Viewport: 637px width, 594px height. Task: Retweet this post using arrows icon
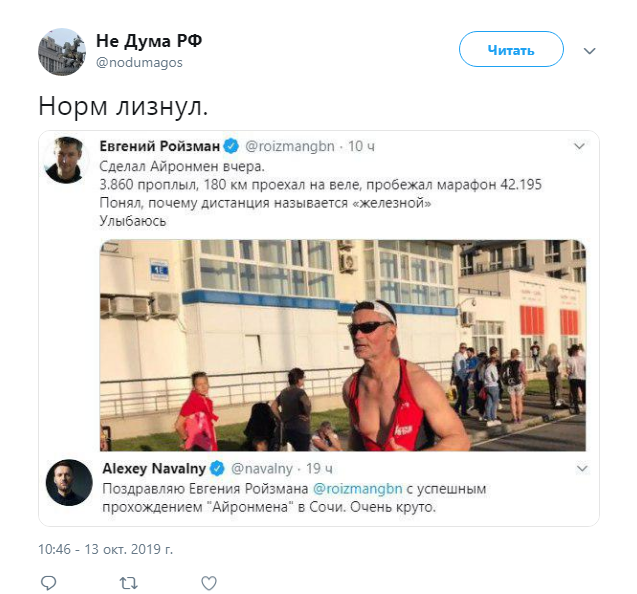click(129, 583)
